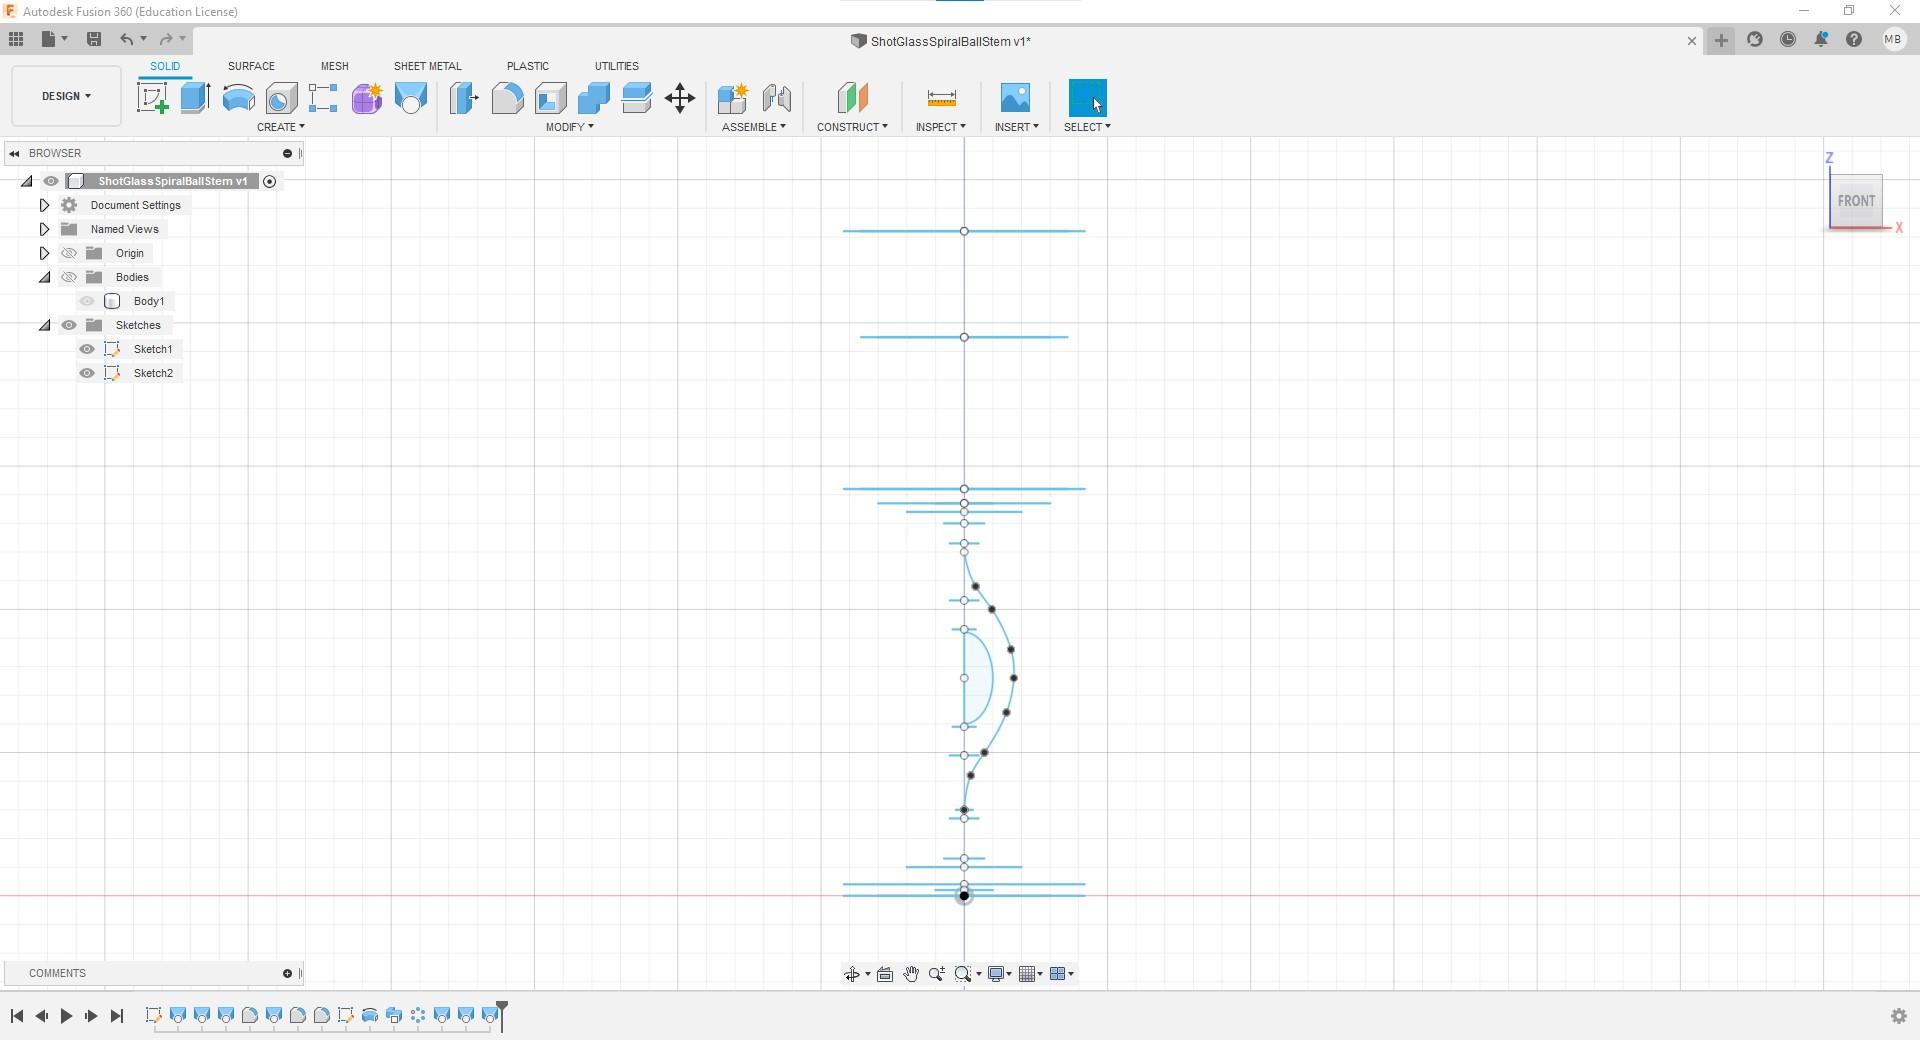Open the job status clock icon
Image resolution: width=1920 pixels, height=1040 pixels.
[x=1788, y=40]
